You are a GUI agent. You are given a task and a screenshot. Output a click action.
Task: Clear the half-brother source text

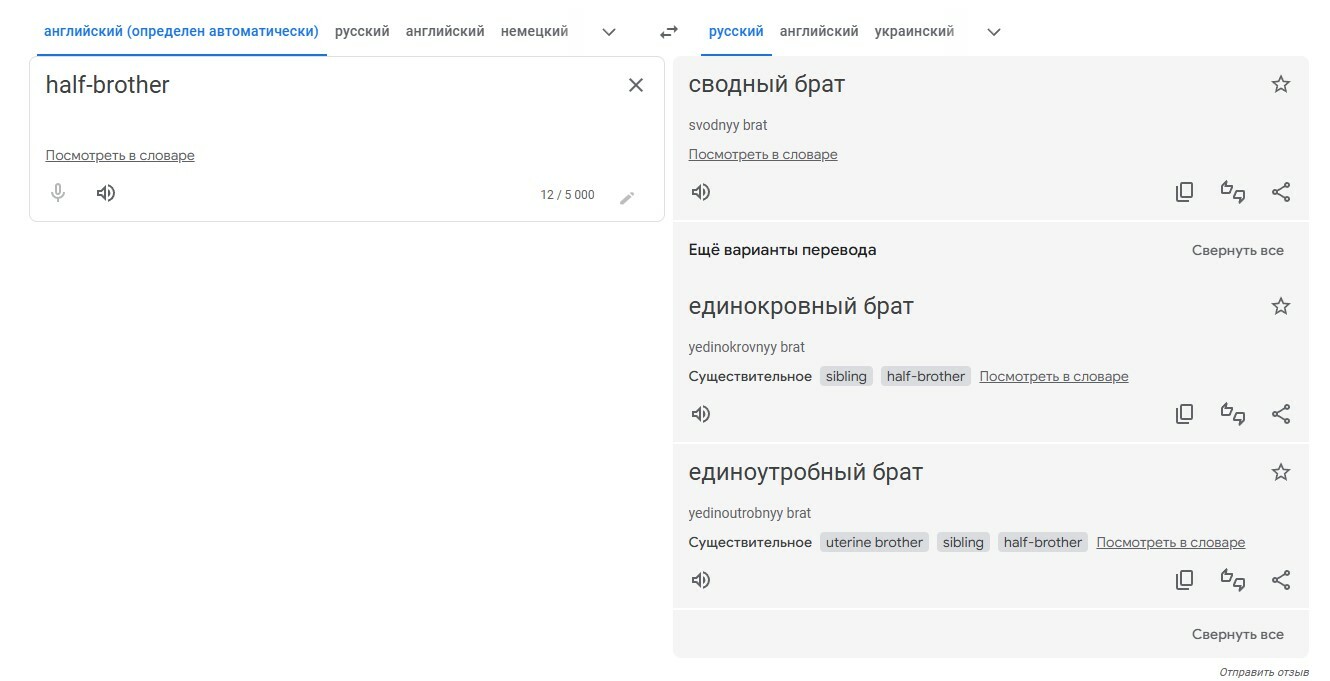click(635, 85)
